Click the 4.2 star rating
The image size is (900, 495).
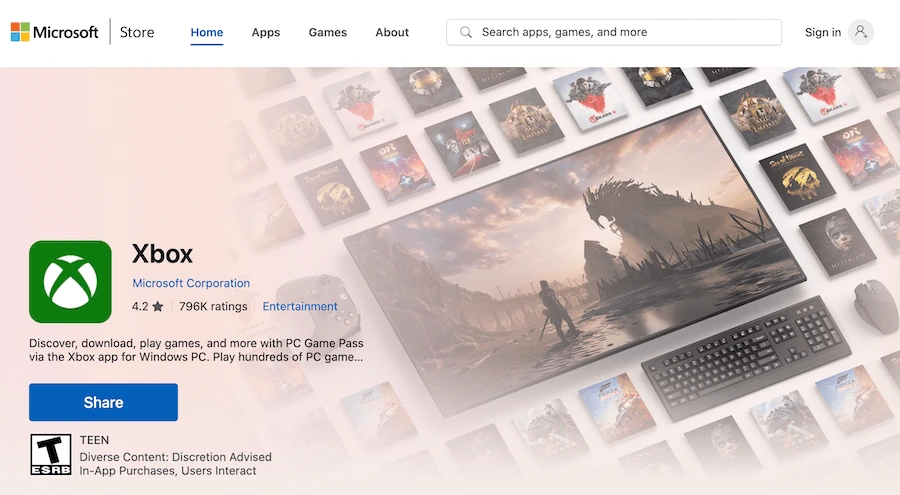pyautogui.click(x=148, y=306)
